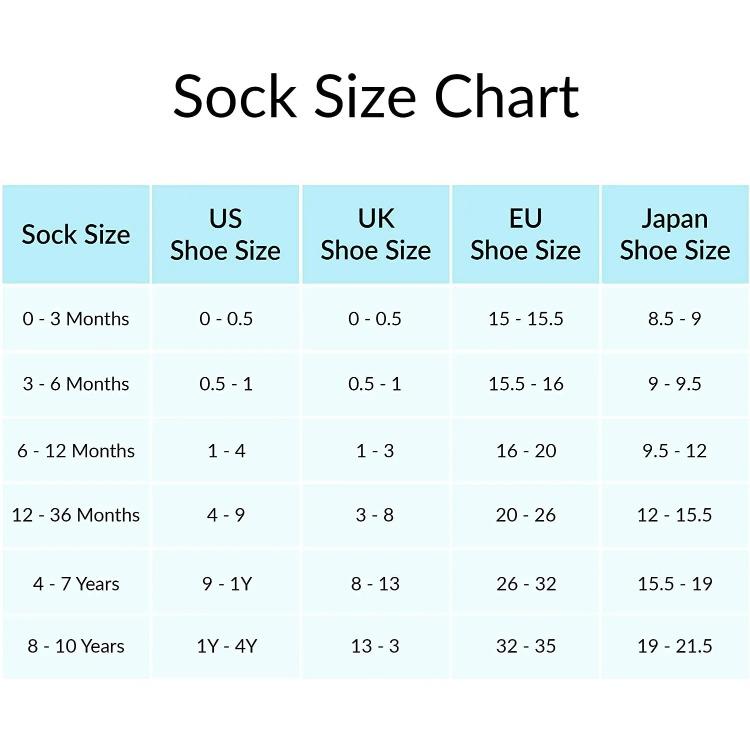750x750 pixels.
Task: Click the EU Shoe Size header
Action: tap(525, 235)
